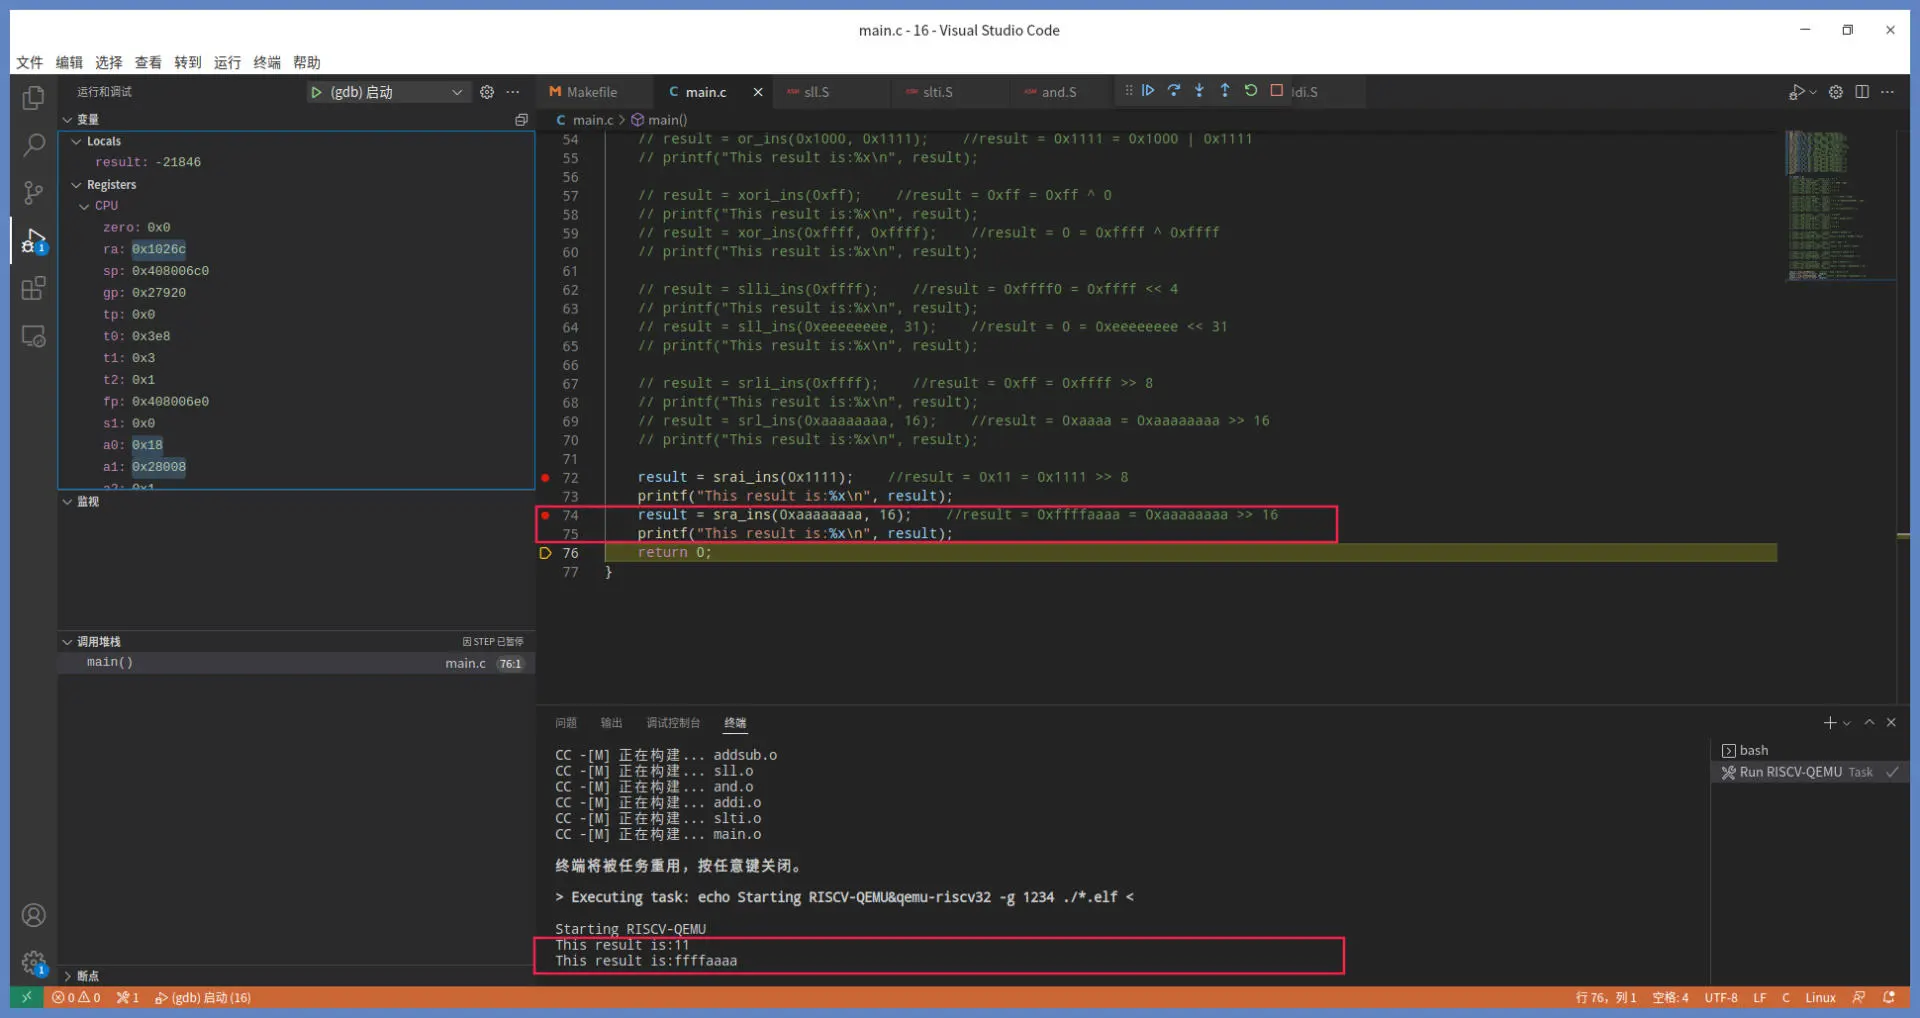The height and width of the screenshot is (1018, 1920).
Task: Click (gdb) 启动 status bar item
Action: tap(203, 997)
